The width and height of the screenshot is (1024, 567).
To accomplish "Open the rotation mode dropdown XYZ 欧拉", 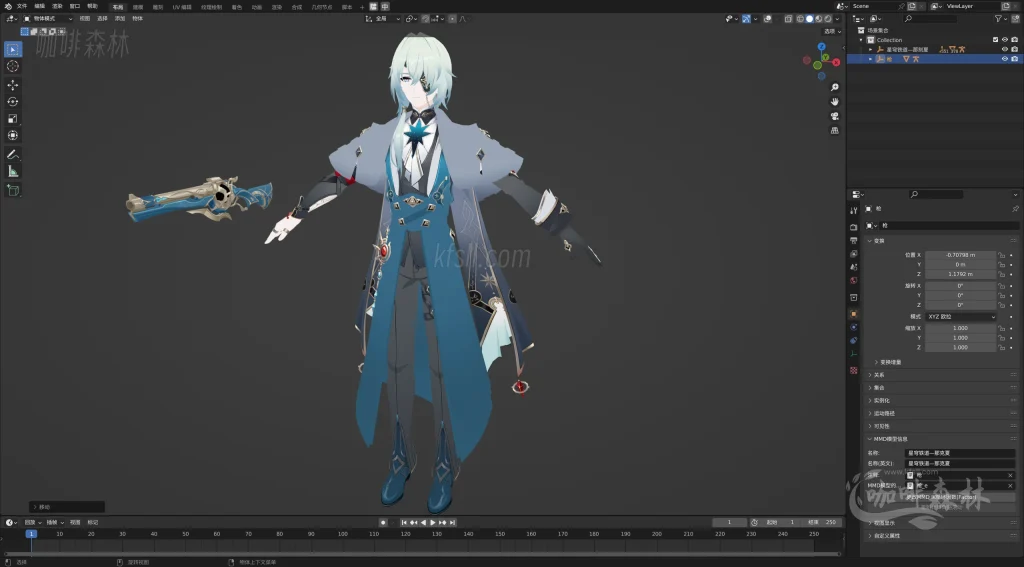I will (961, 317).
